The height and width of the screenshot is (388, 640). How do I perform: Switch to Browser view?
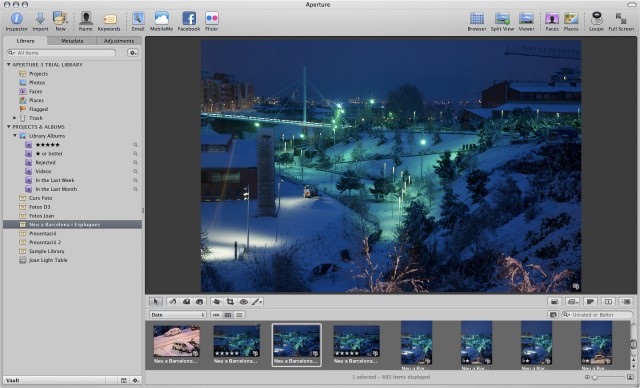pyautogui.click(x=477, y=21)
